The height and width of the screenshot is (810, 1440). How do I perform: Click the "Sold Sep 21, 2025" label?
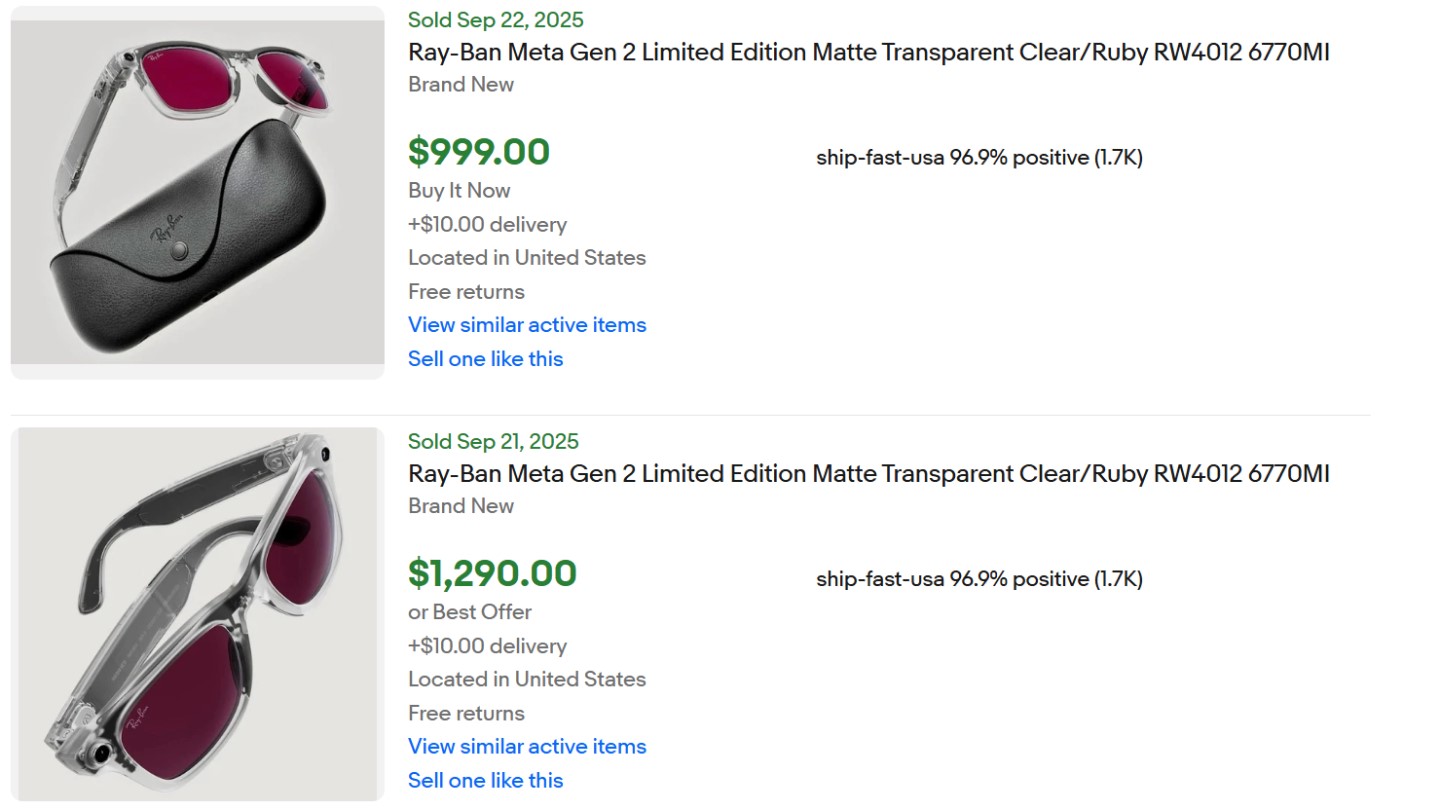(x=493, y=442)
